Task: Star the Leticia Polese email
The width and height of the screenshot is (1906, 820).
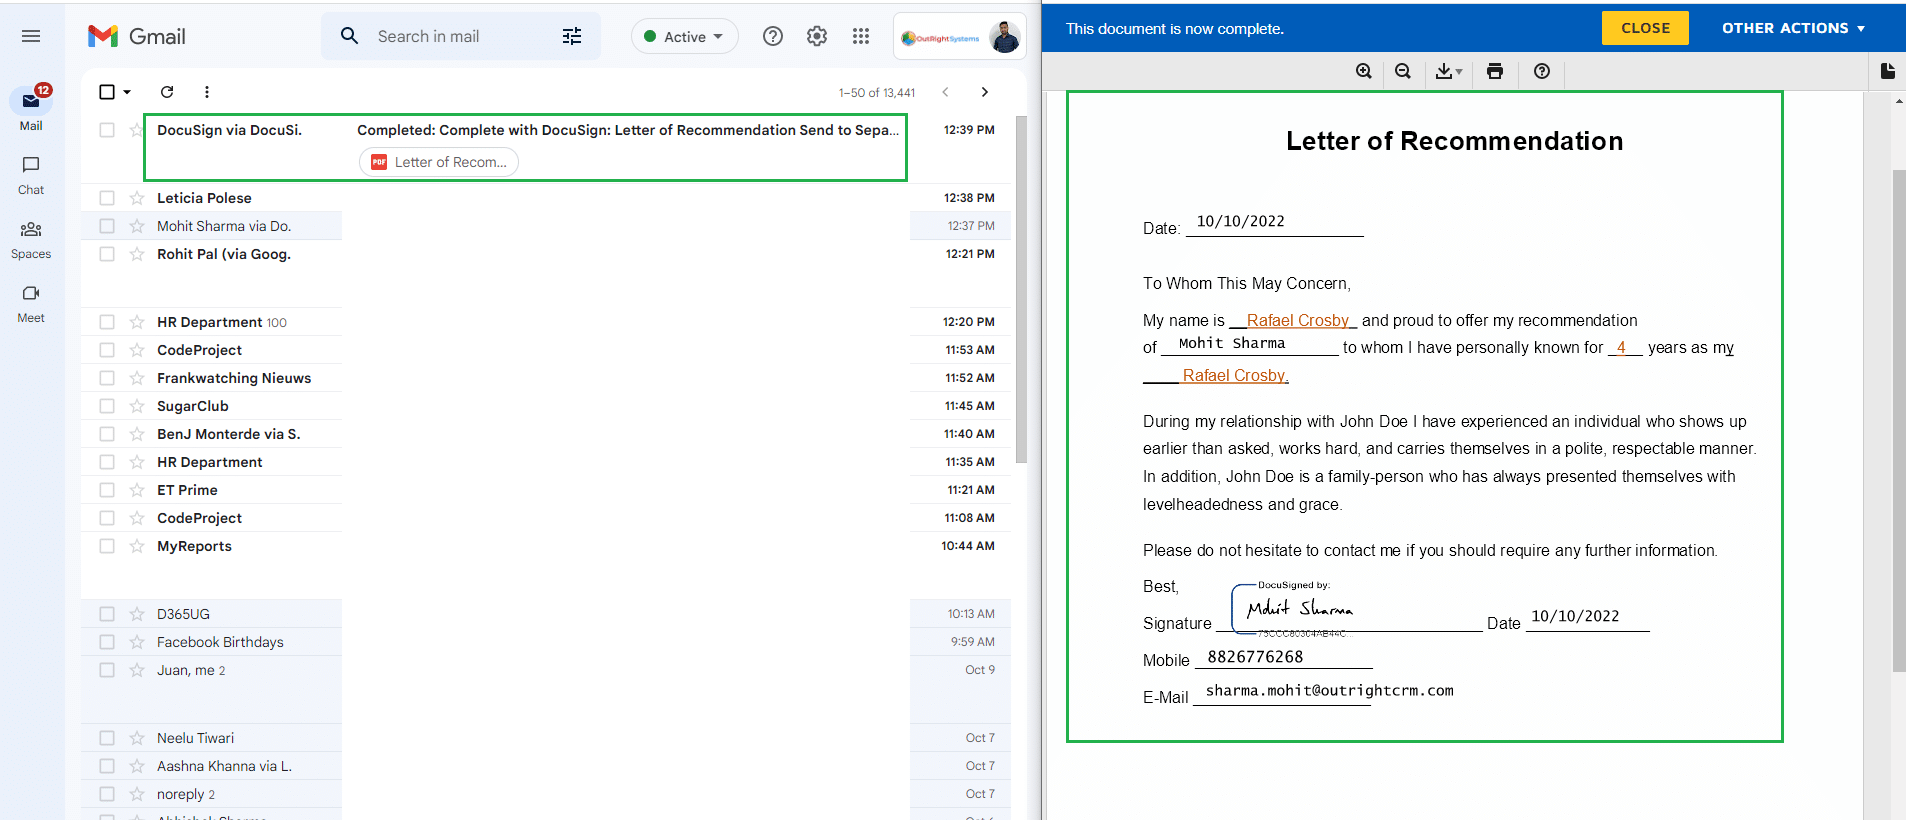Action: tap(137, 198)
